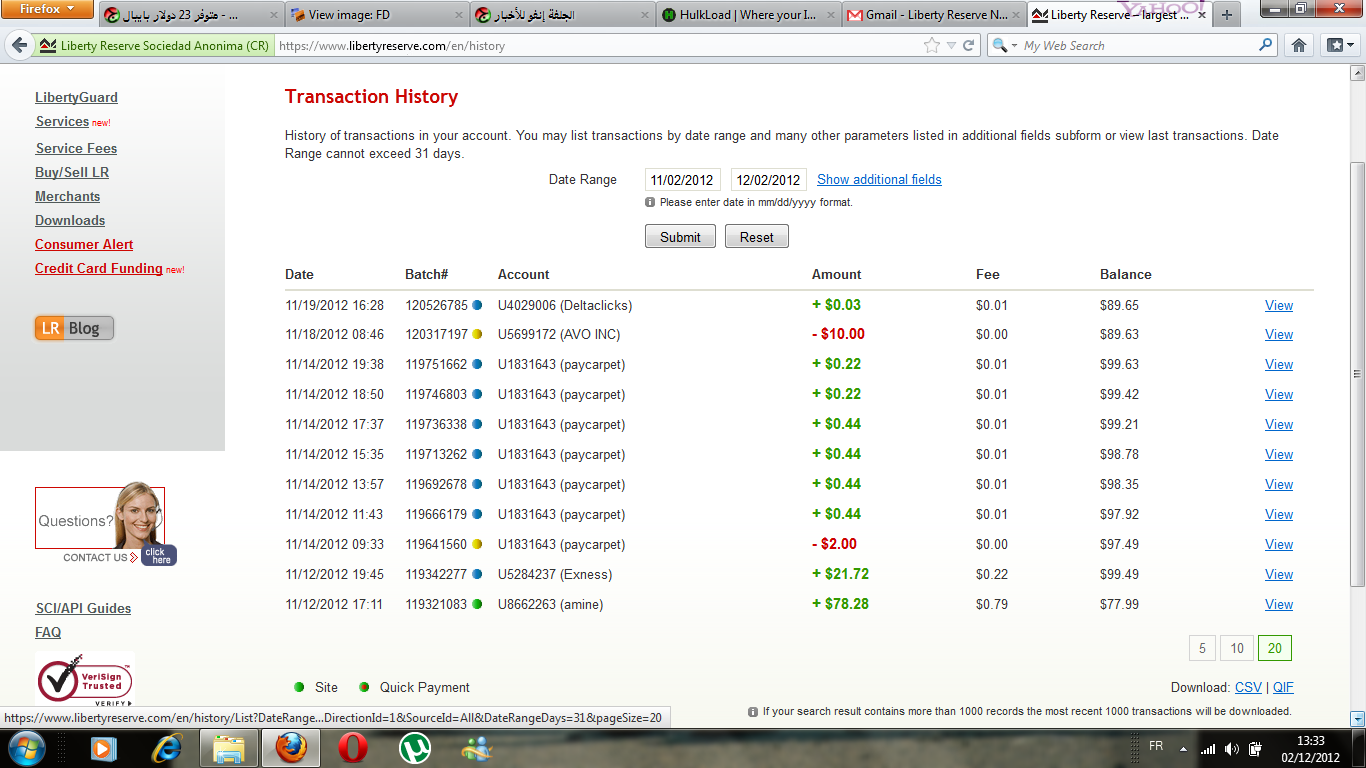Click the Submit button
Viewport: 1366px width, 768px height.
(680, 237)
